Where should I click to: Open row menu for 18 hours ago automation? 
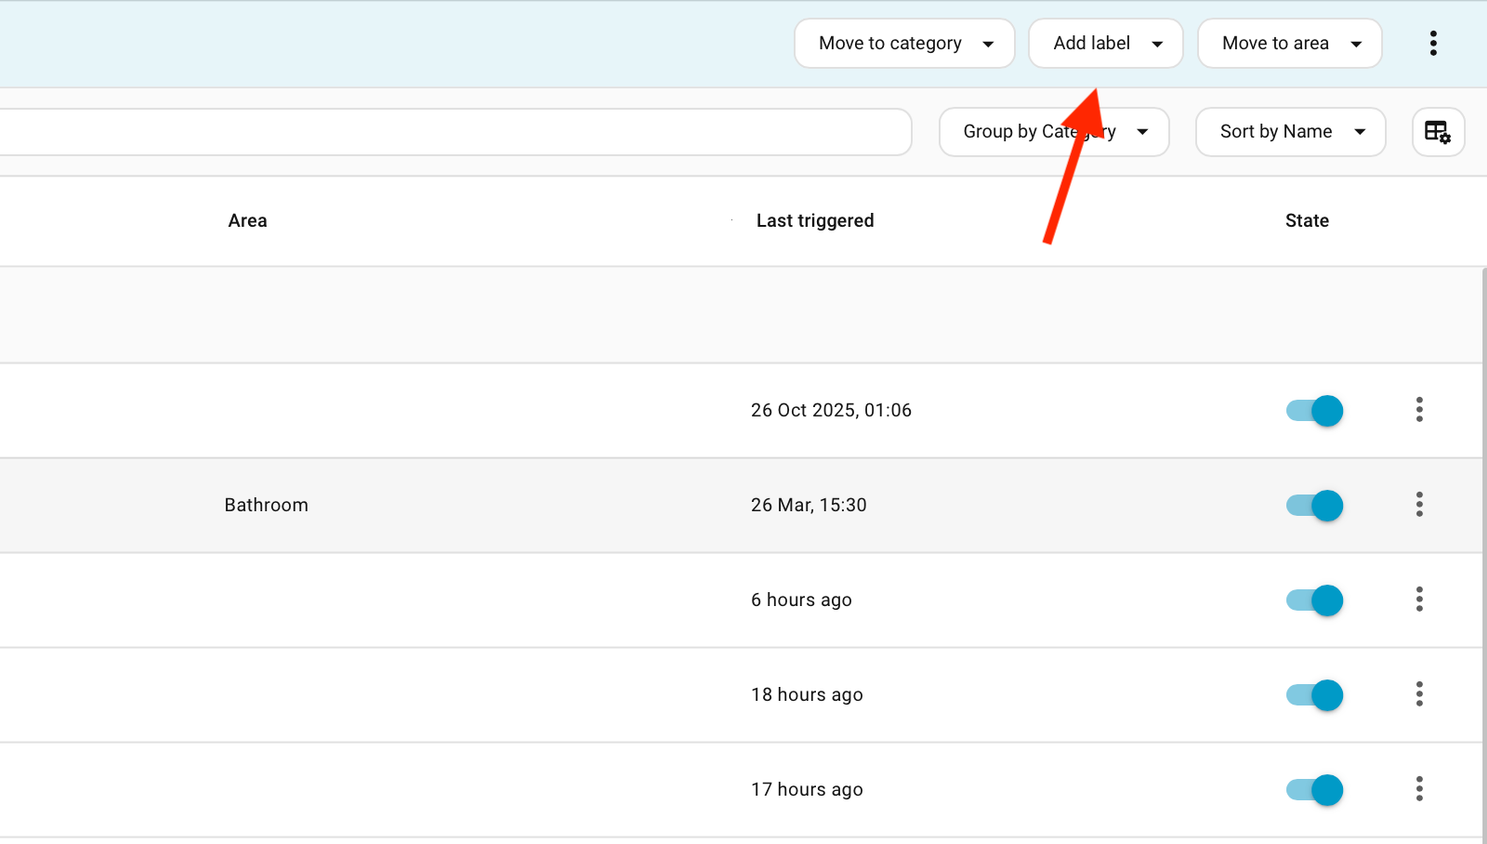pyautogui.click(x=1419, y=694)
